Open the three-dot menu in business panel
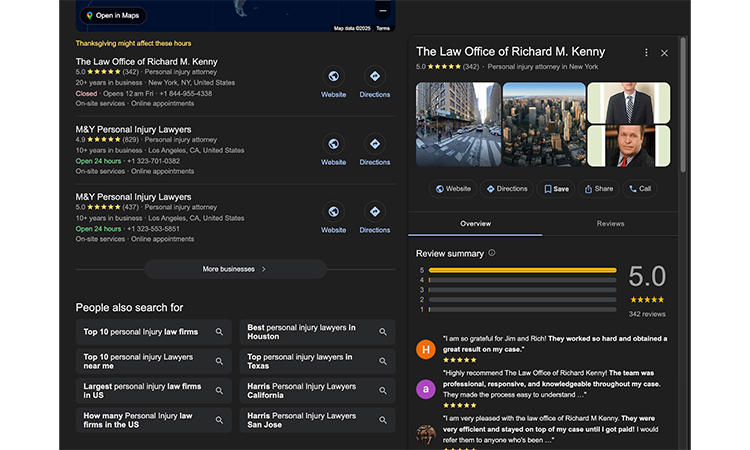This screenshot has width=750, height=450. click(646, 52)
